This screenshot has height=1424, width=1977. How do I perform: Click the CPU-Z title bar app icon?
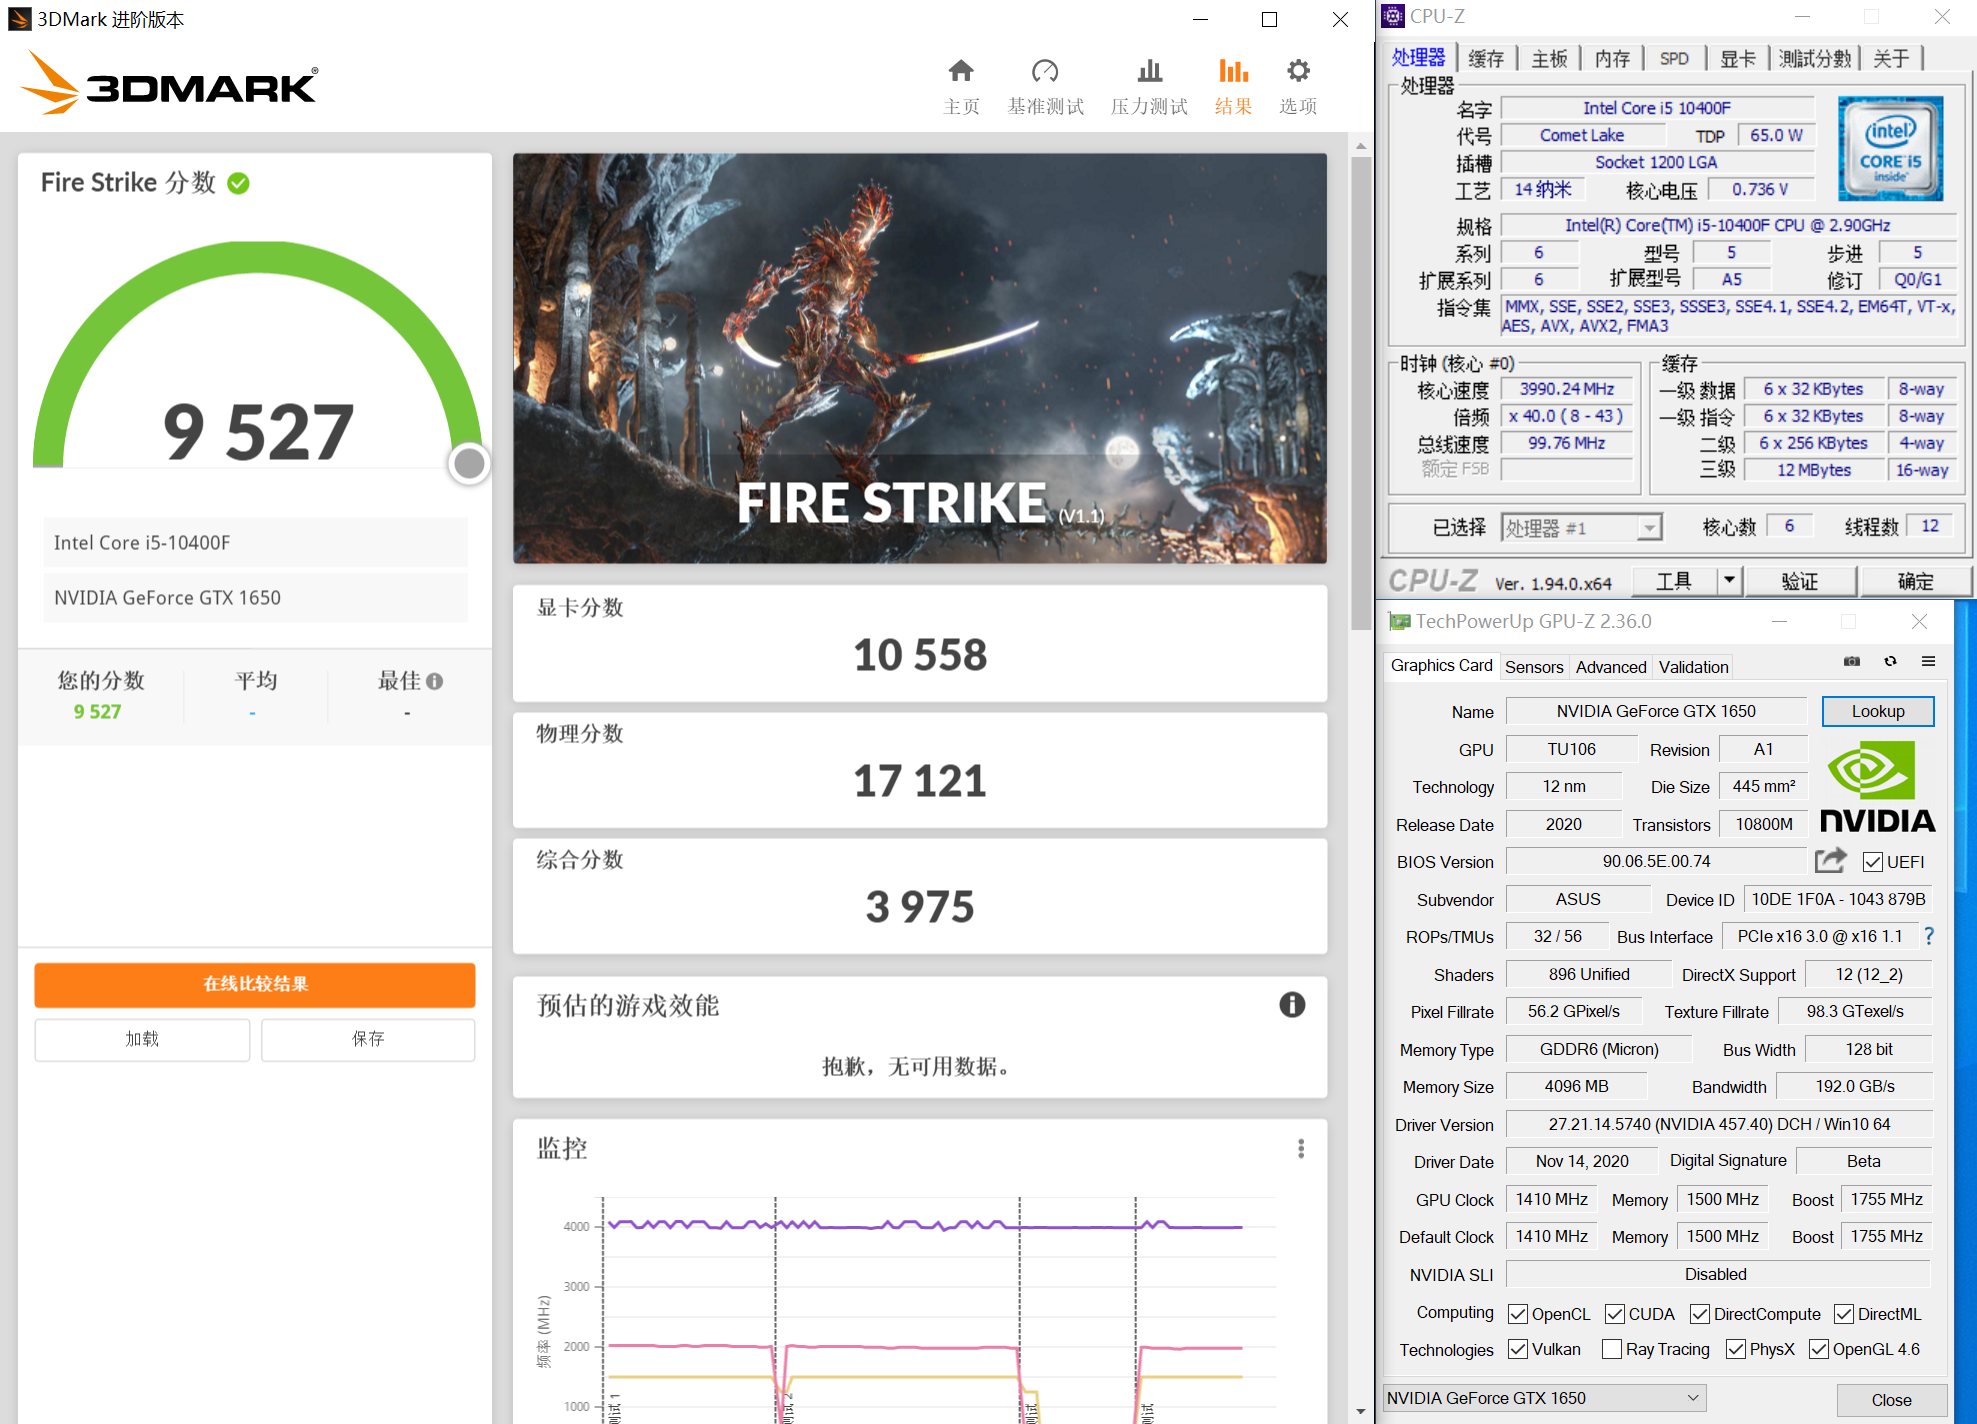coord(1393,16)
